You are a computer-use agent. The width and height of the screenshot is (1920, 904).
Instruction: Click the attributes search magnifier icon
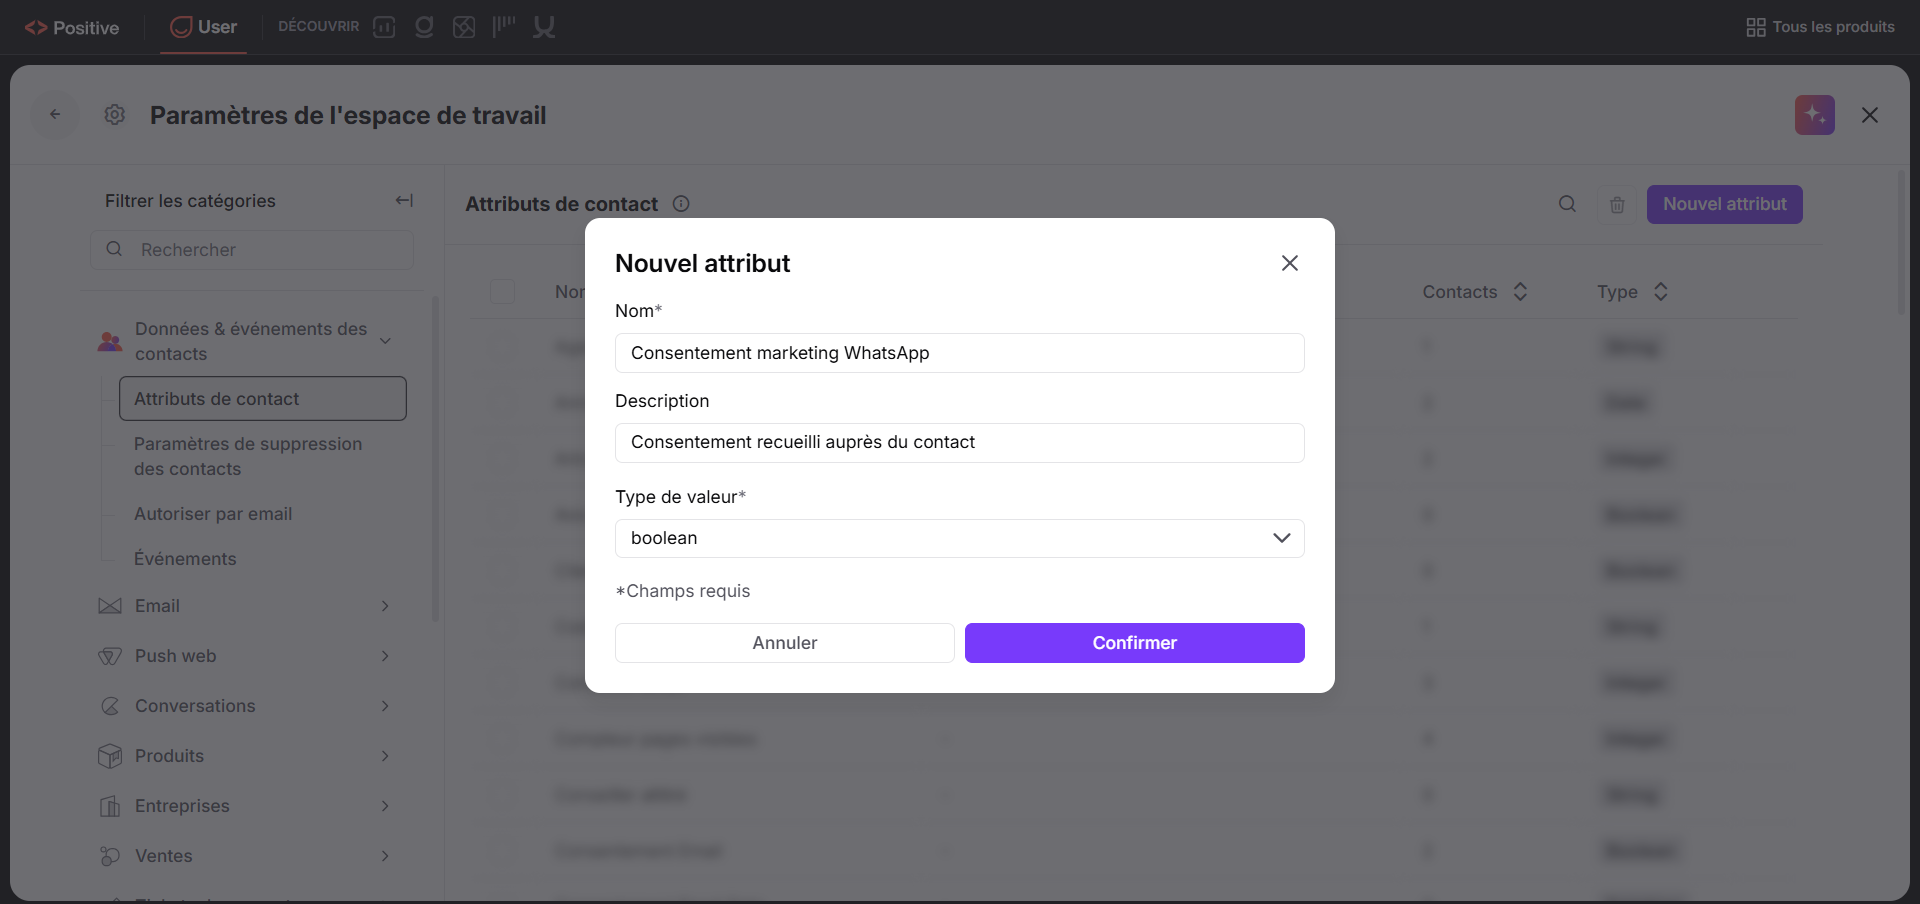(1567, 204)
